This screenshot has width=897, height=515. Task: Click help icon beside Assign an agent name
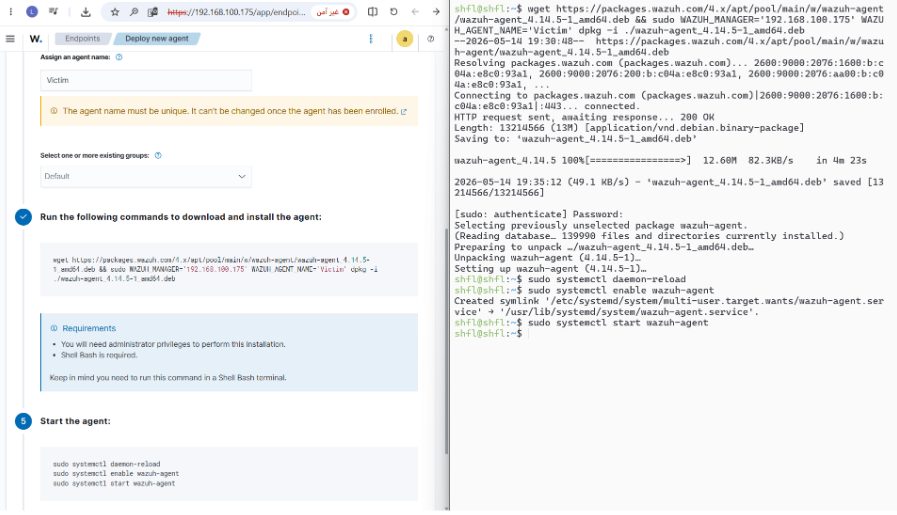coord(119,57)
